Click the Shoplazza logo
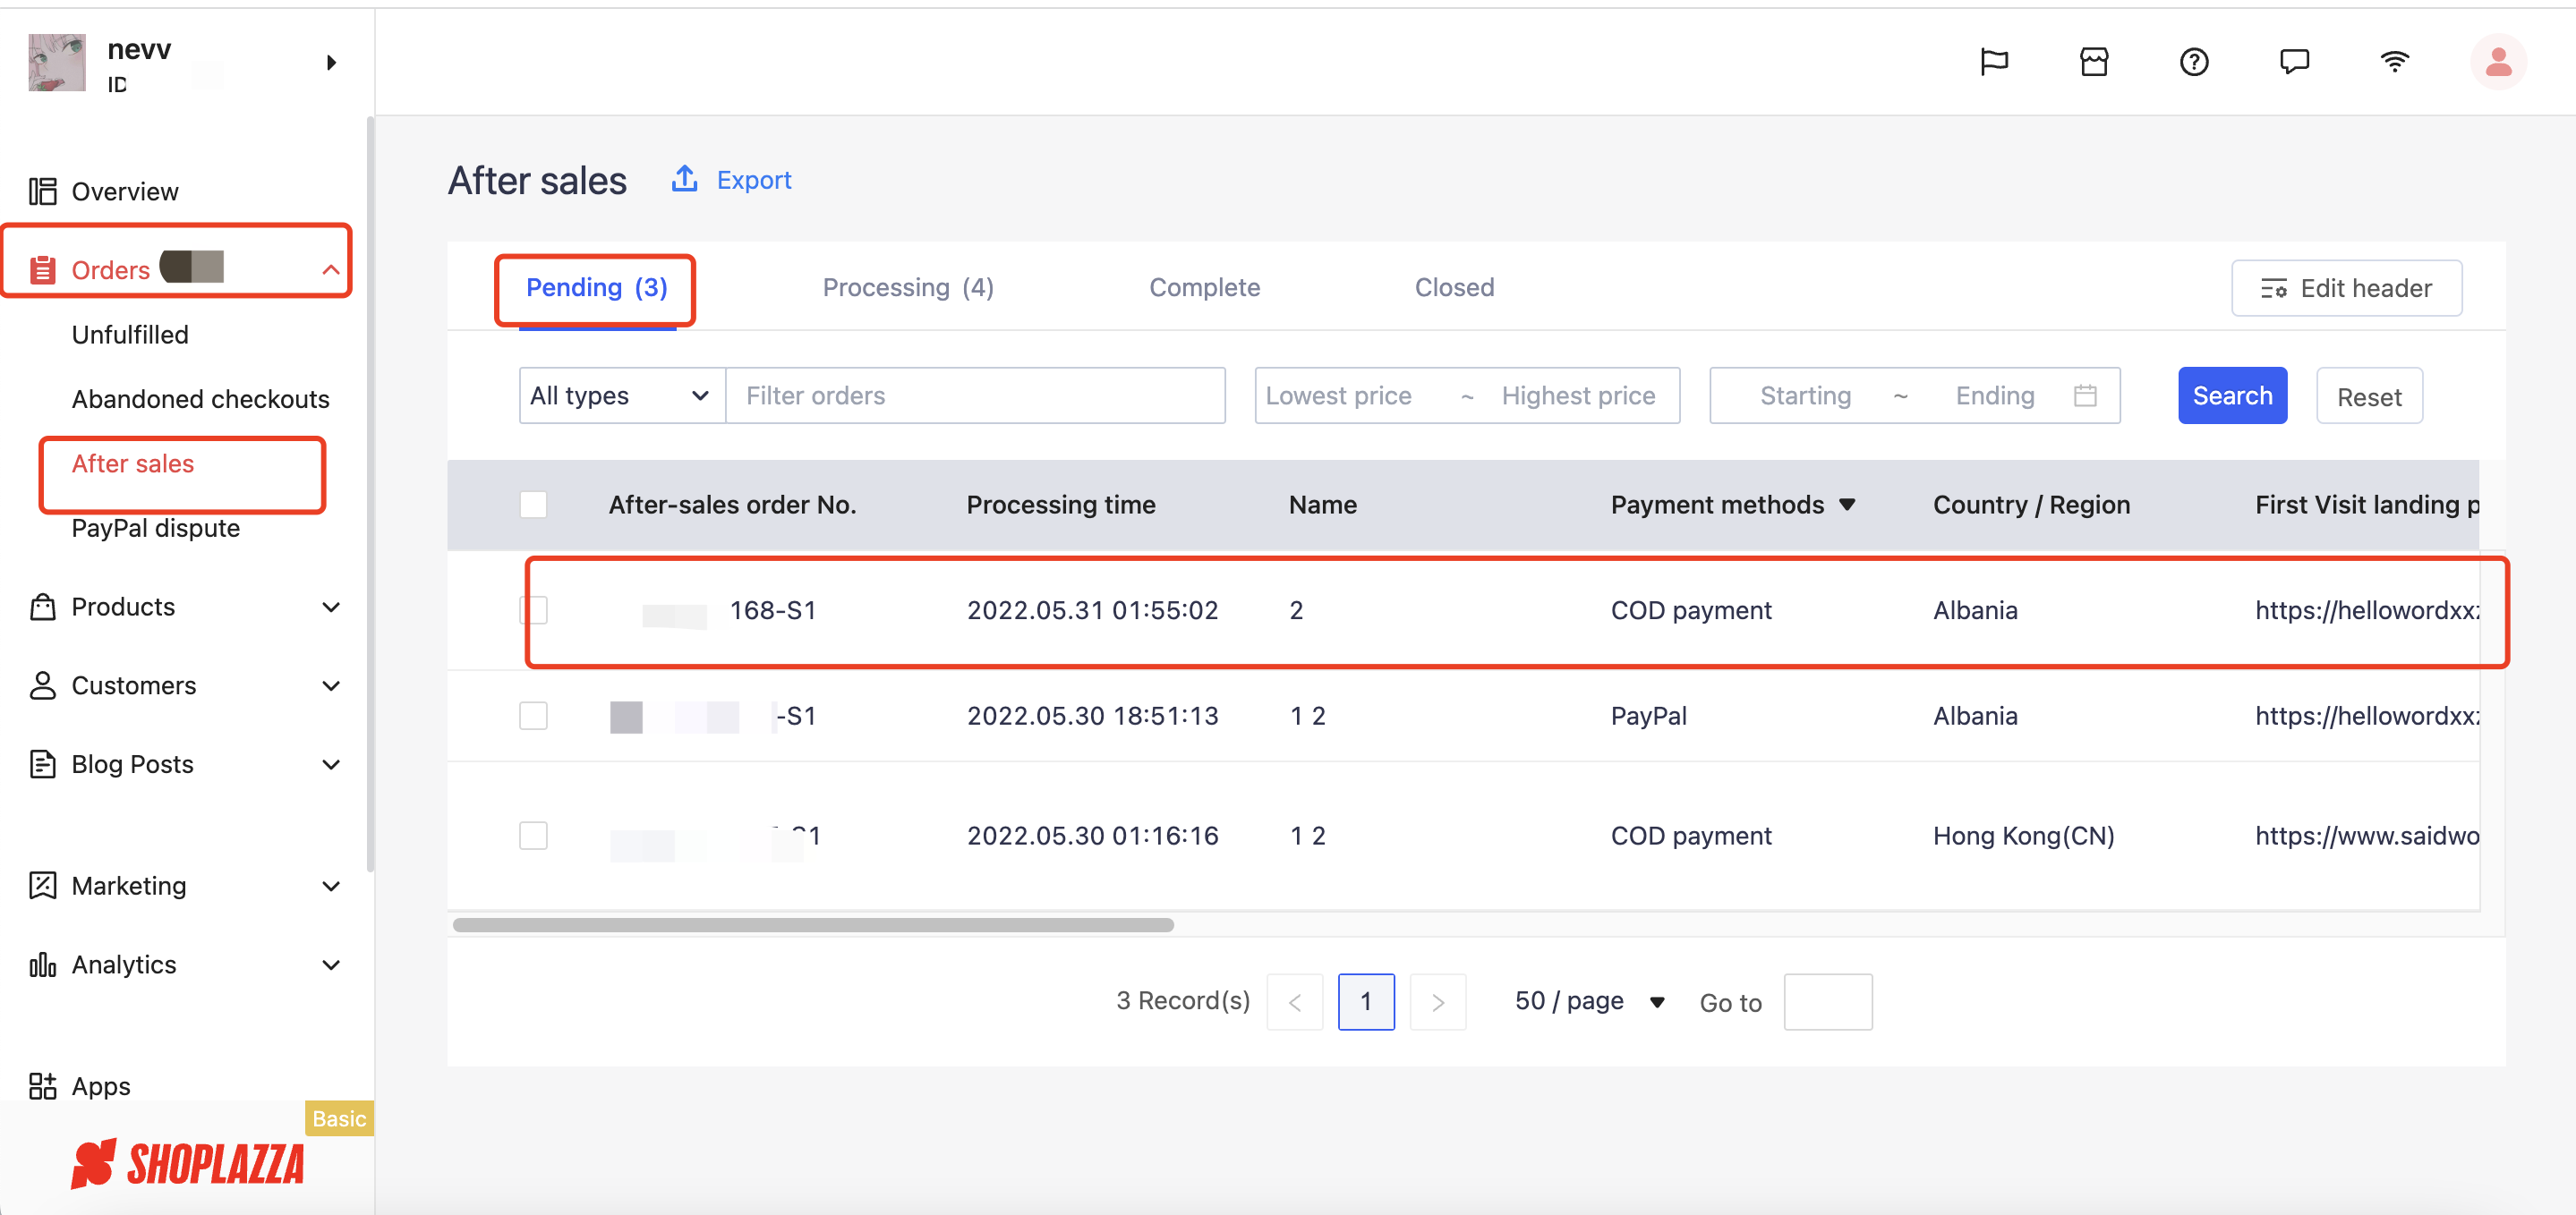The image size is (2576, 1215). (x=187, y=1164)
